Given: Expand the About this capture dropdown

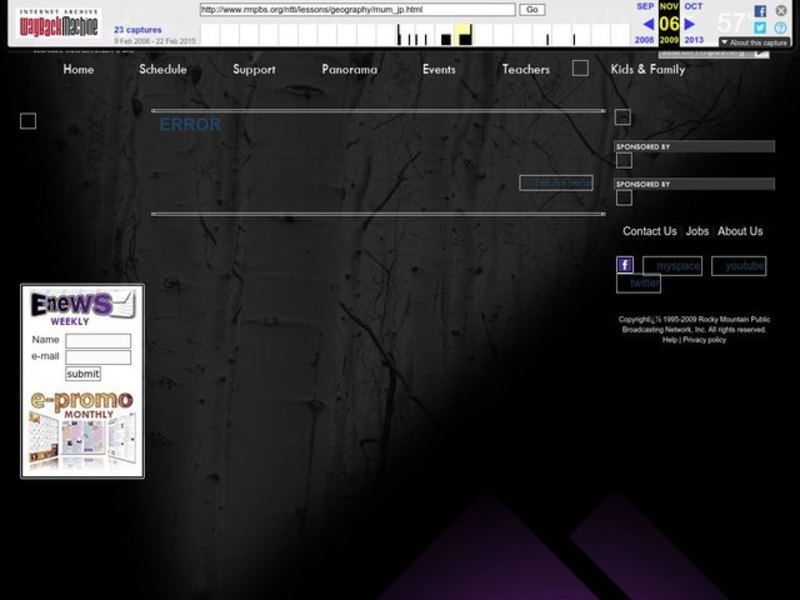Looking at the screenshot, I should pyautogui.click(x=755, y=43).
